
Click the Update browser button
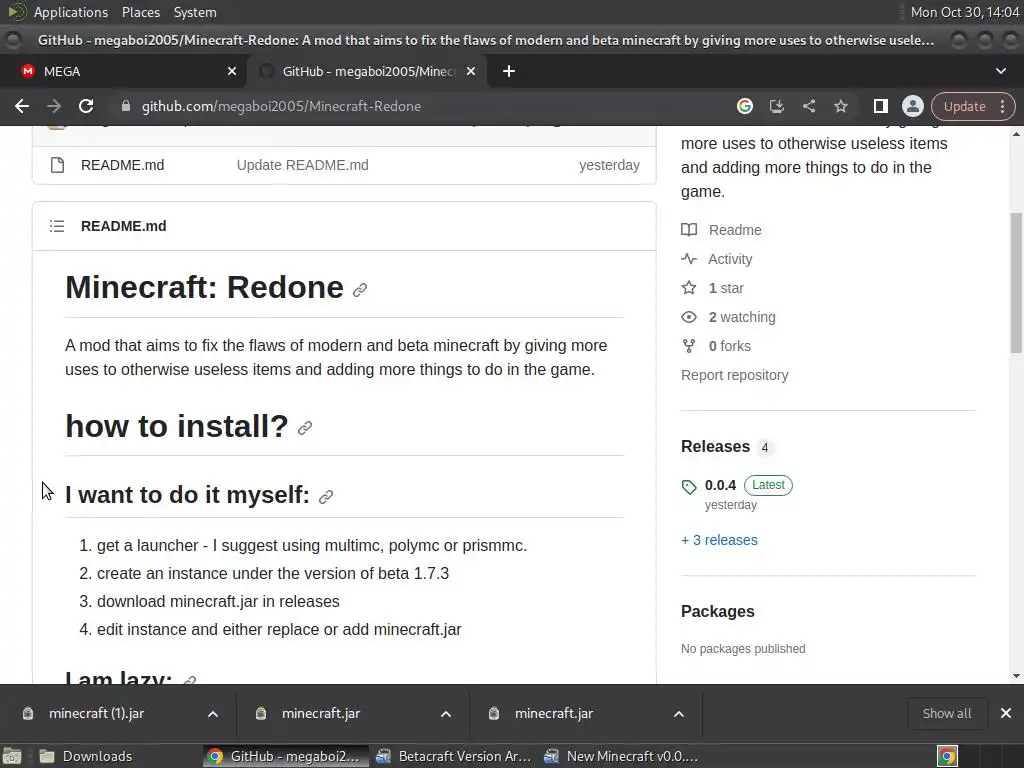[965, 106]
